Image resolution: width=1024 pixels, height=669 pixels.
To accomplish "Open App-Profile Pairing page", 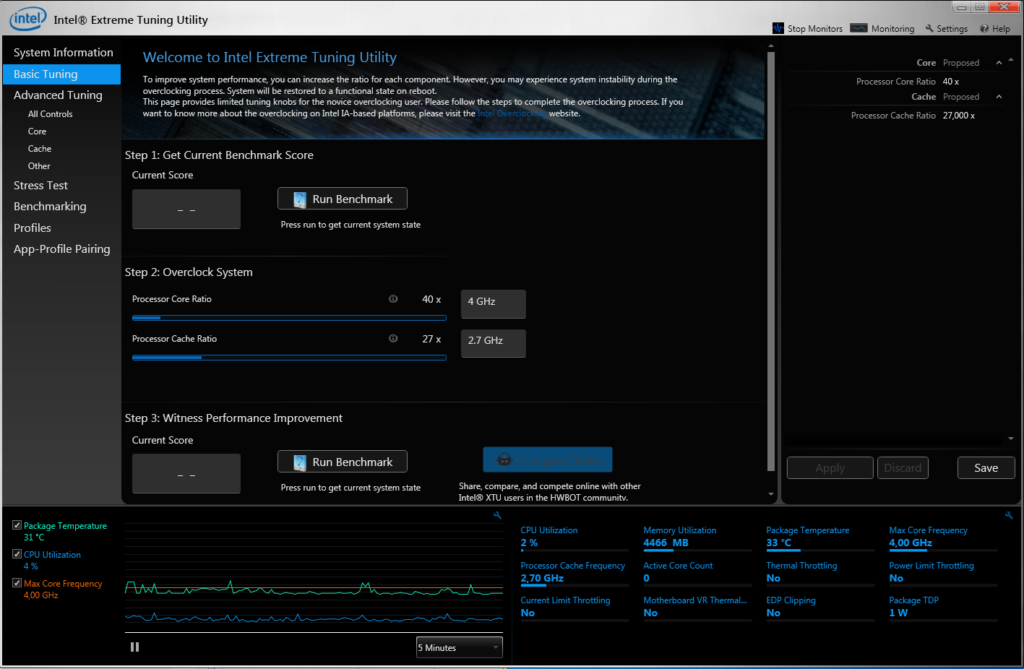I will [62, 249].
